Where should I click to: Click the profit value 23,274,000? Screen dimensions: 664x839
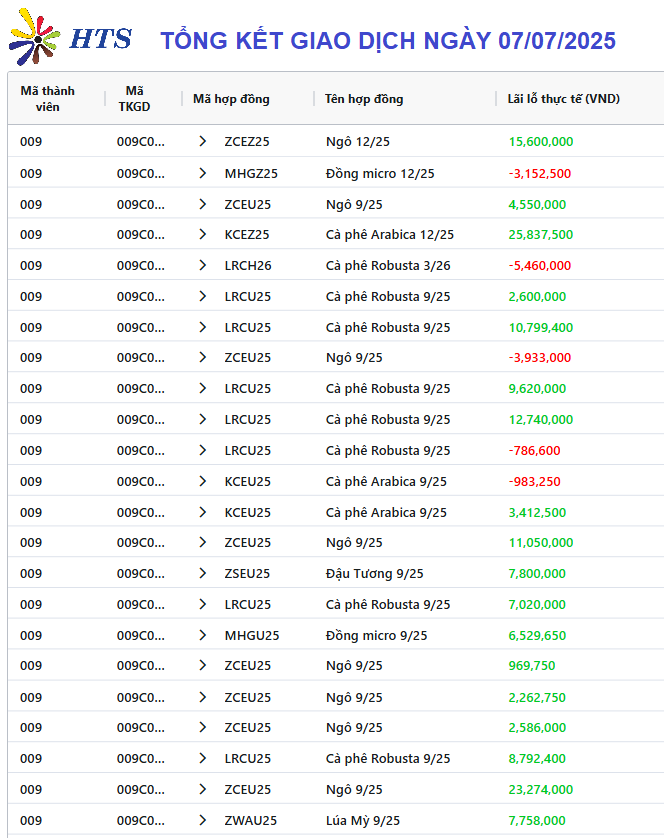pyautogui.click(x=540, y=789)
